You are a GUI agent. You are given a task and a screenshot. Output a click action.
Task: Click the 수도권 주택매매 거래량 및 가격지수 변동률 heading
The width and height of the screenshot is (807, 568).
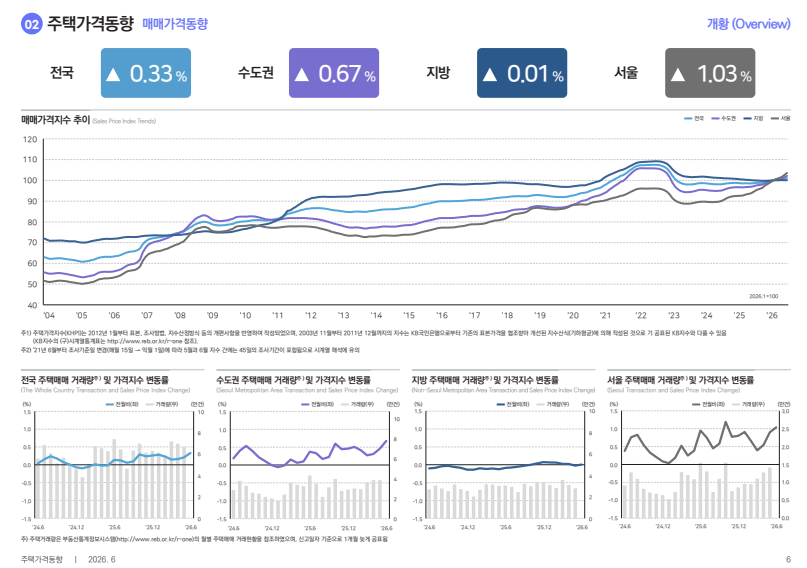click(293, 380)
